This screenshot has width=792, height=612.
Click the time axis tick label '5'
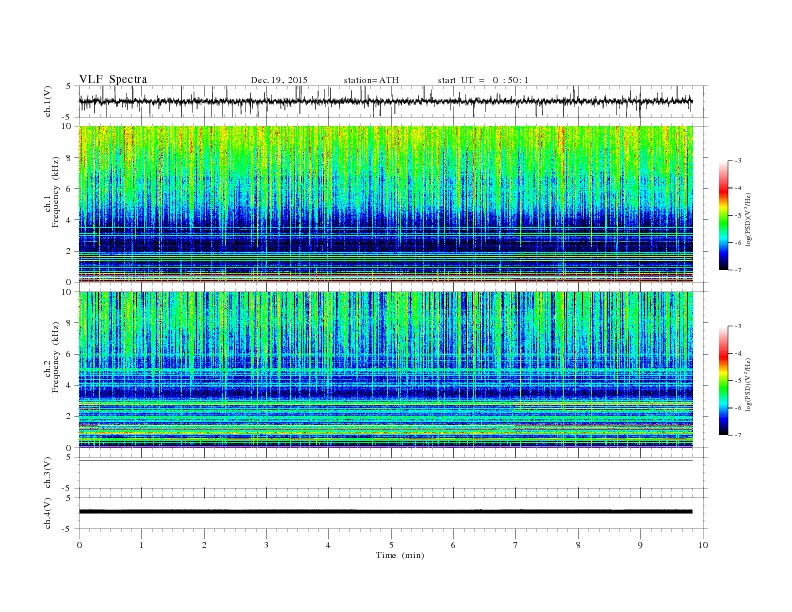click(391, 545)
